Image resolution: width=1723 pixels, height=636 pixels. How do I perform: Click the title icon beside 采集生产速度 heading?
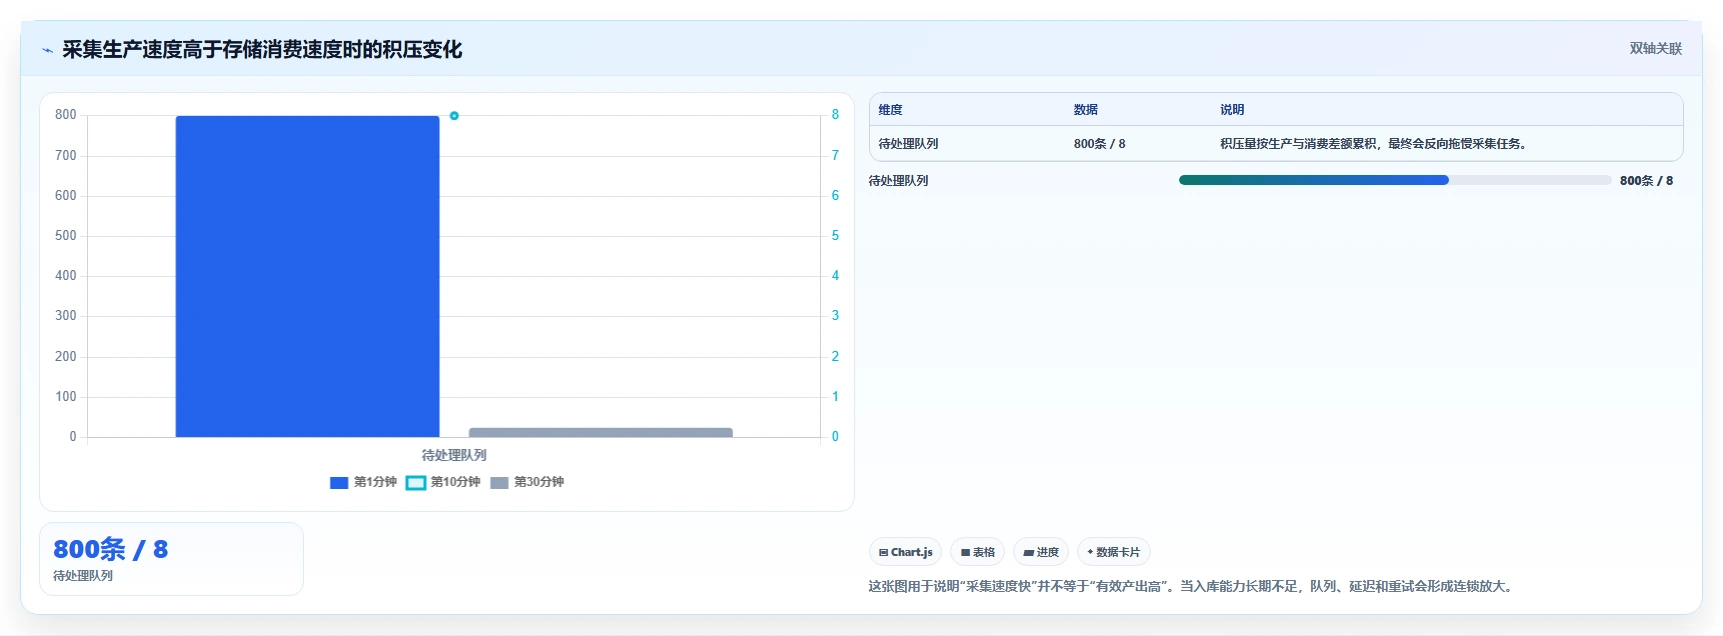click(x=47, y=50)
